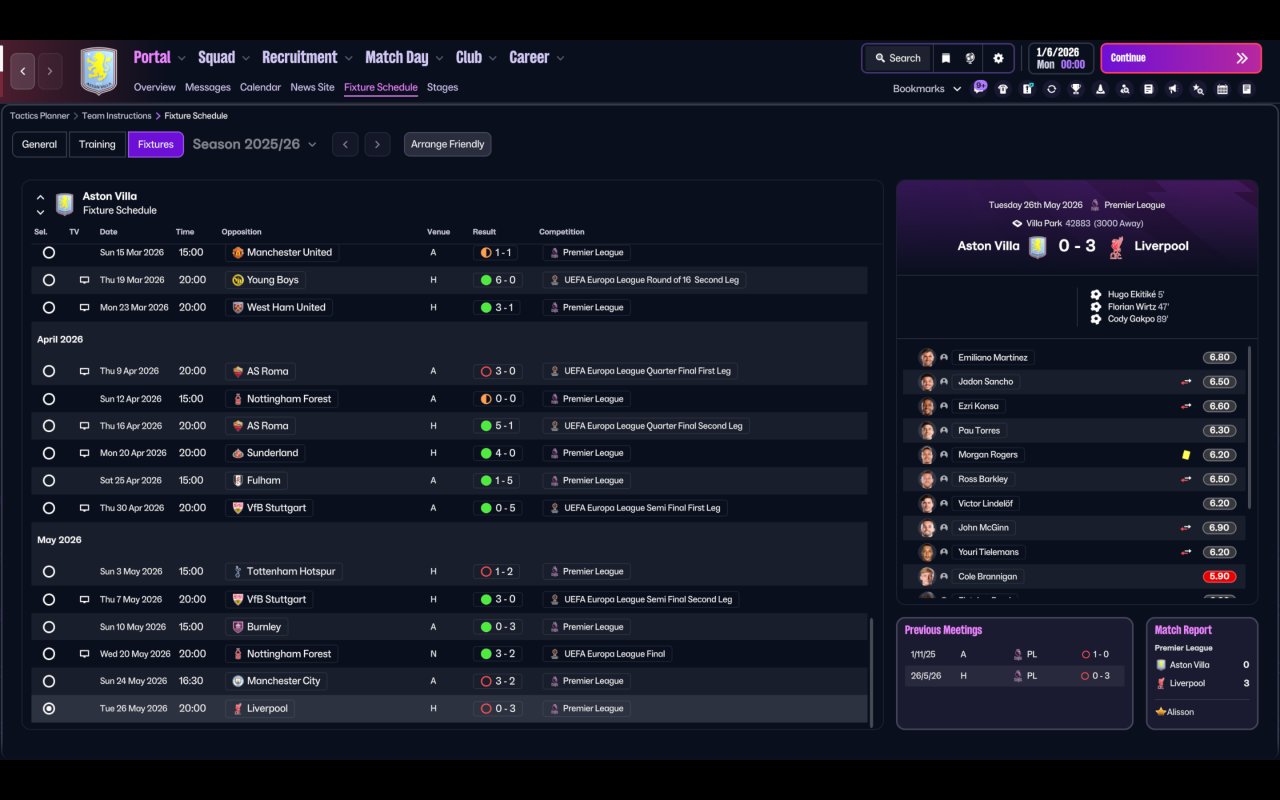Select the Manchester City fixture radio button
Image resolution: width=1280 pixels, height=800 pixels.
coord(48,681)
